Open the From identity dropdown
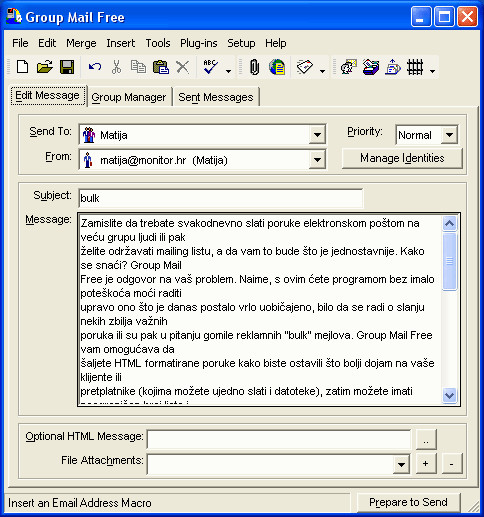Image resolution: width=484 pixels, height=517 pixels. (x=317, y=160)
